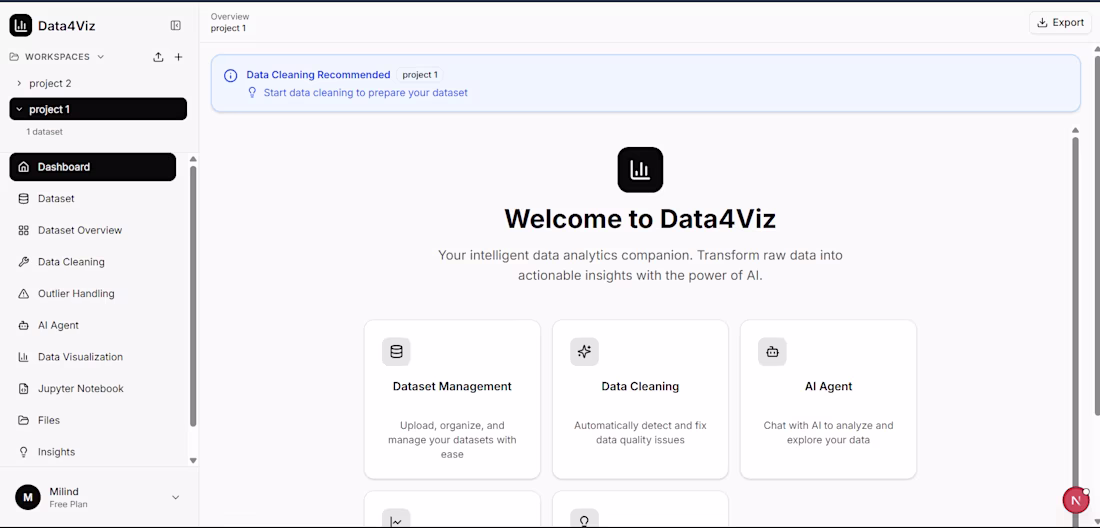
Task: Click the Data4Viz logo icon
Action: pos(21,25)
